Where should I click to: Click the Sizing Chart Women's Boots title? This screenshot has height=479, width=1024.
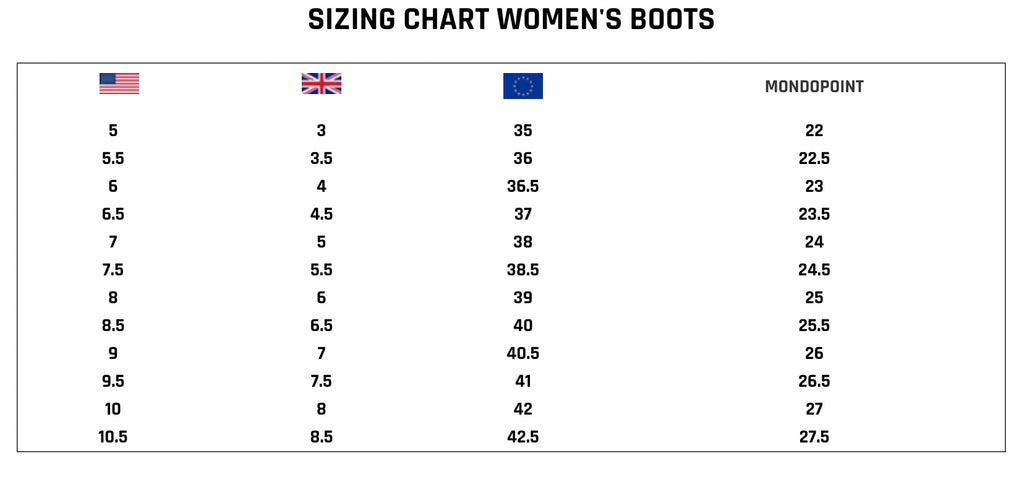point(511,20)
